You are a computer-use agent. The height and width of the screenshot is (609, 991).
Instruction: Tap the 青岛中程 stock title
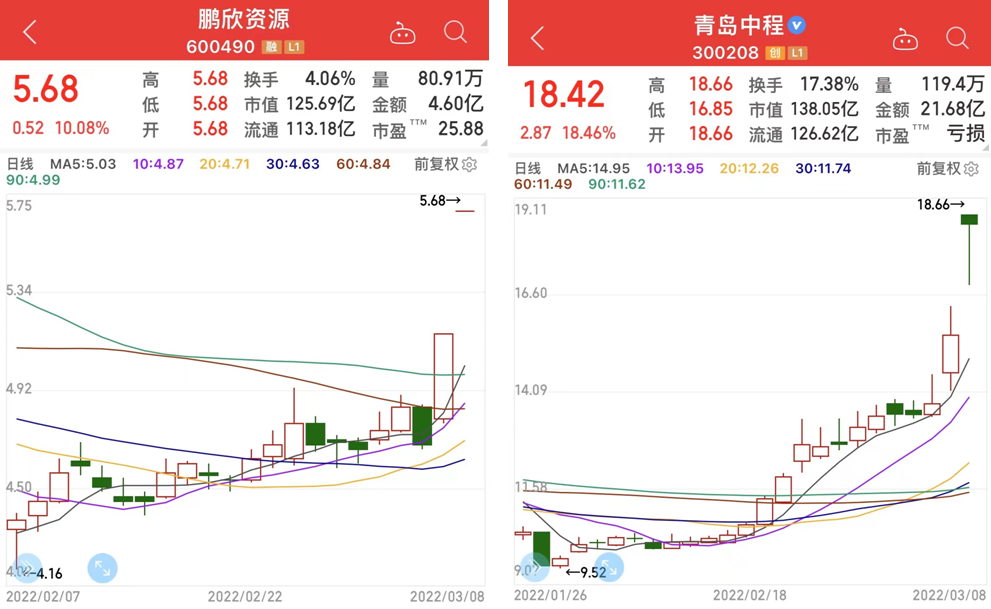click(x=739, y=25)
